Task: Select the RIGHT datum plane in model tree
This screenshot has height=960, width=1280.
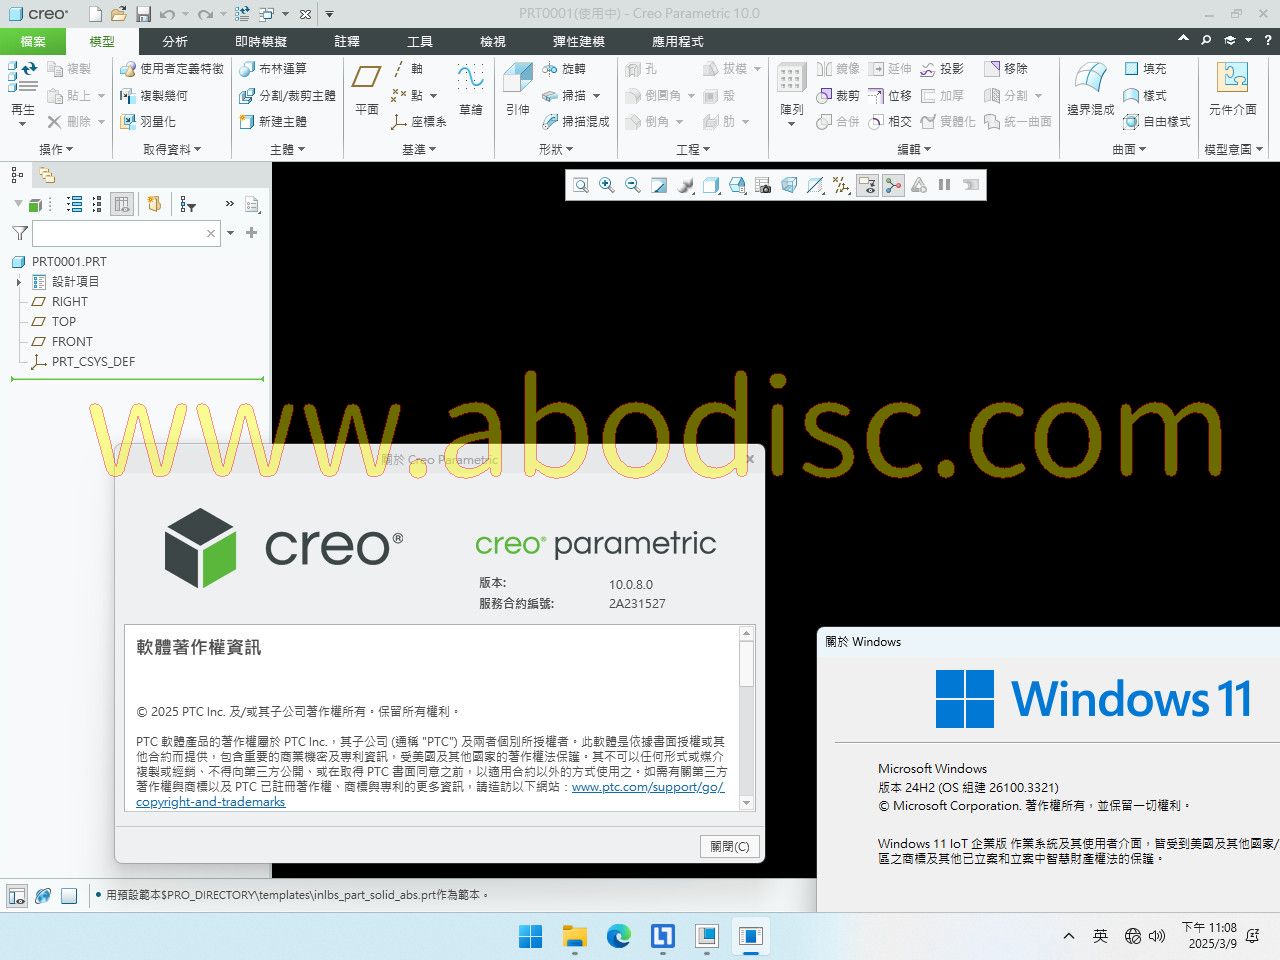Action: pos(70,302)
